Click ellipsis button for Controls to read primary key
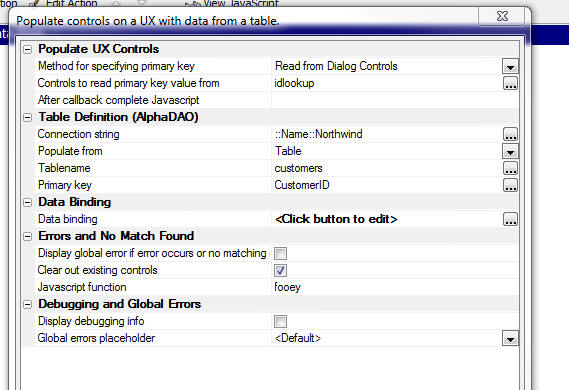The width and height of the screenshot is (569, 390). [x=510, y=83]
